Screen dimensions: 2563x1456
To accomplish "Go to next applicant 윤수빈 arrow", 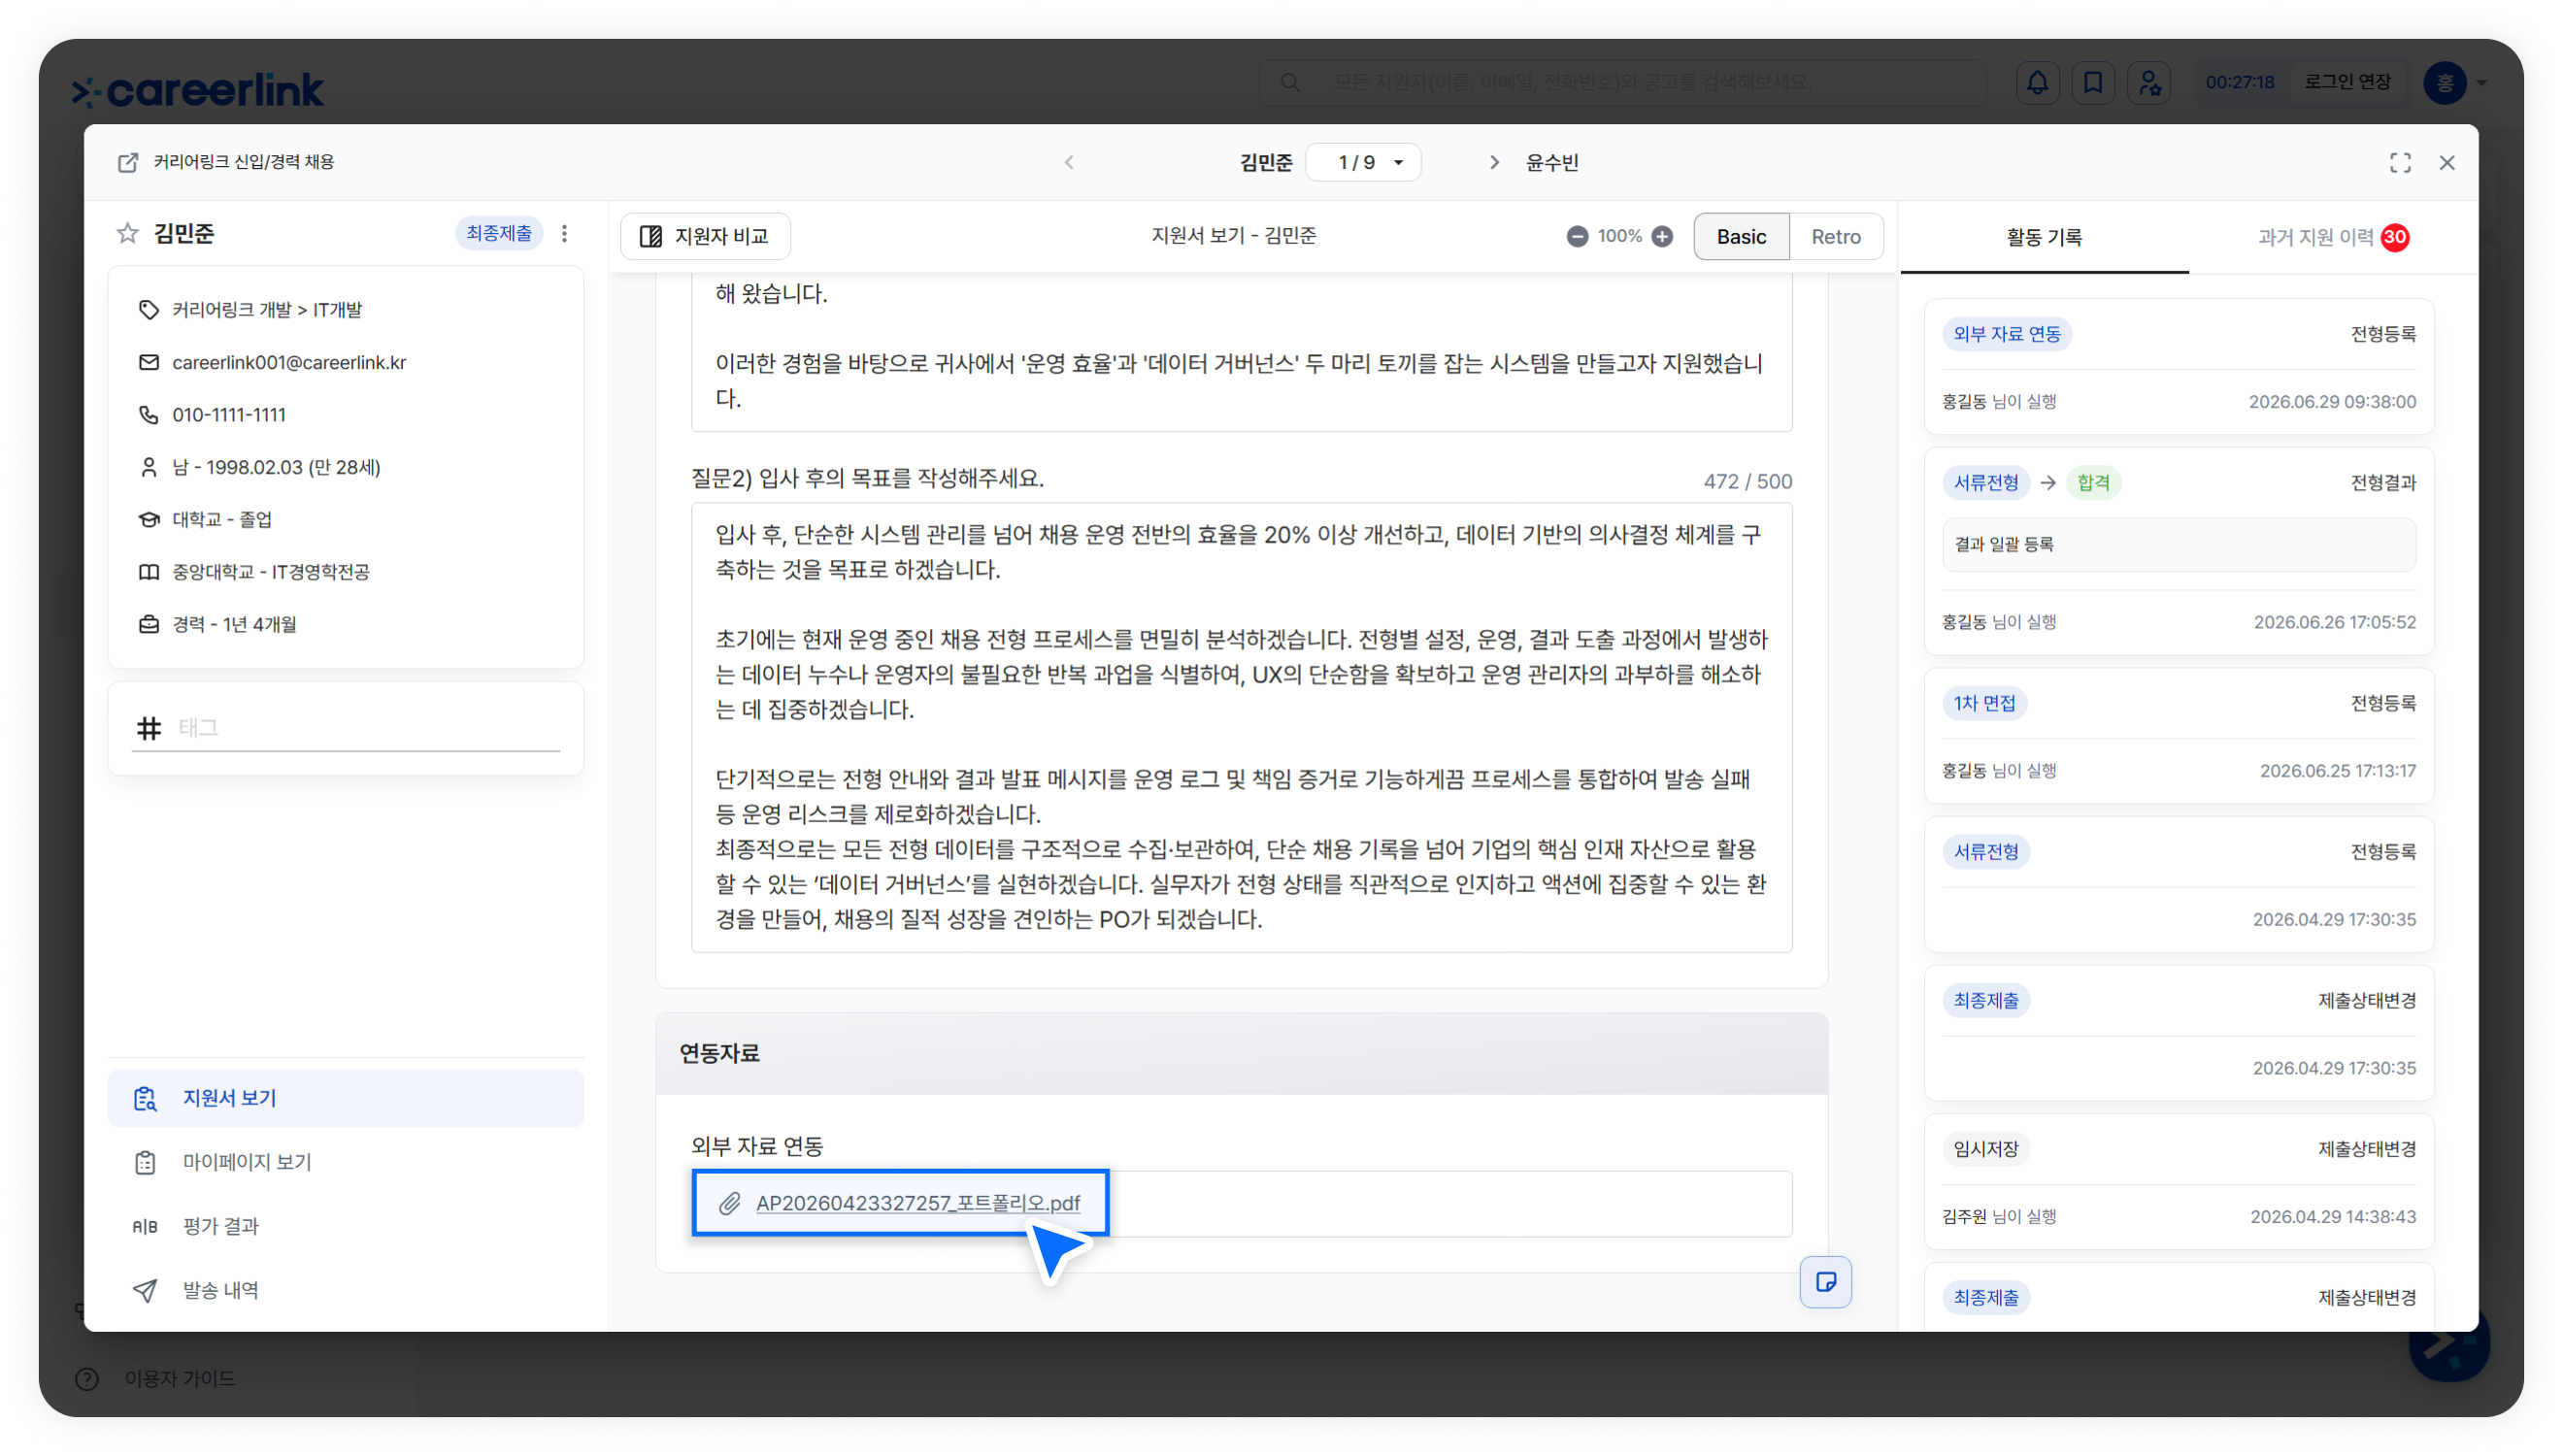I will coord(1494,162).
